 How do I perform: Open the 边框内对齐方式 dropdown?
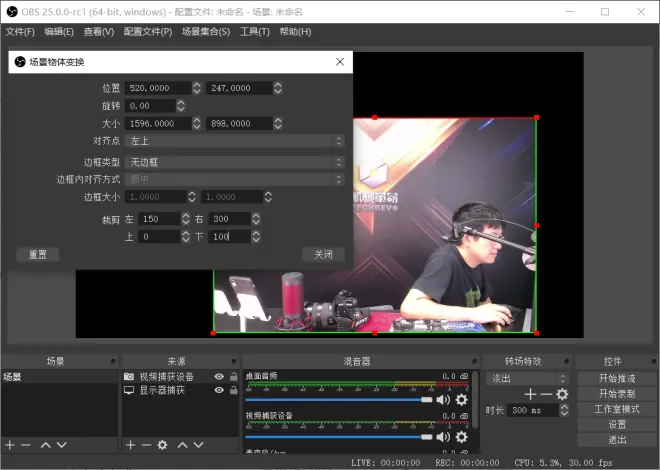(235, 180)
